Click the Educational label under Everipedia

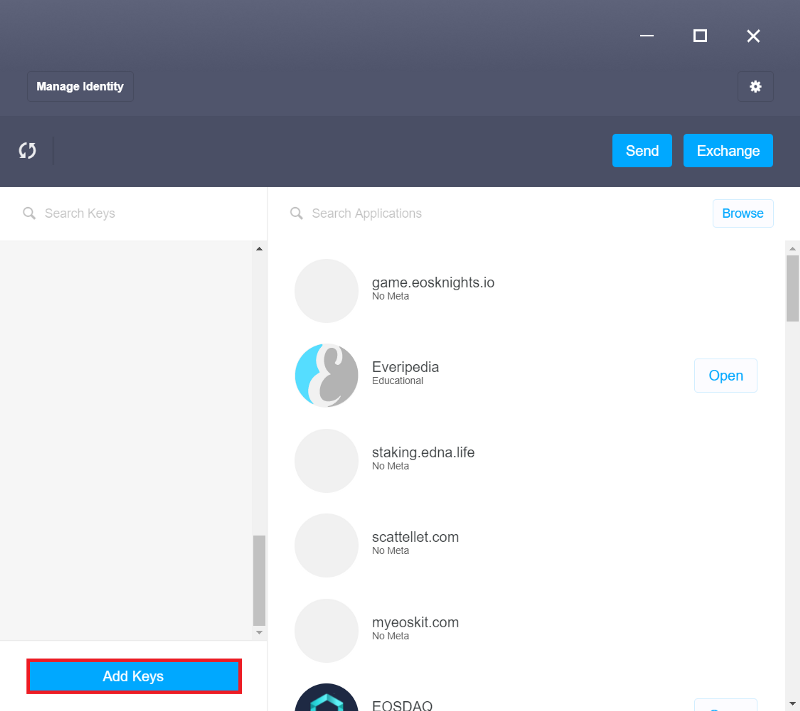click(x=397, y=380)
